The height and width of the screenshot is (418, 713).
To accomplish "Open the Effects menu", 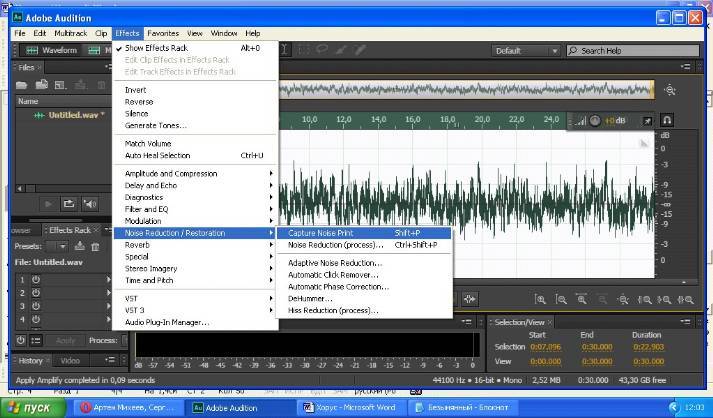I will pyautogui.click(x=127, y=33).
